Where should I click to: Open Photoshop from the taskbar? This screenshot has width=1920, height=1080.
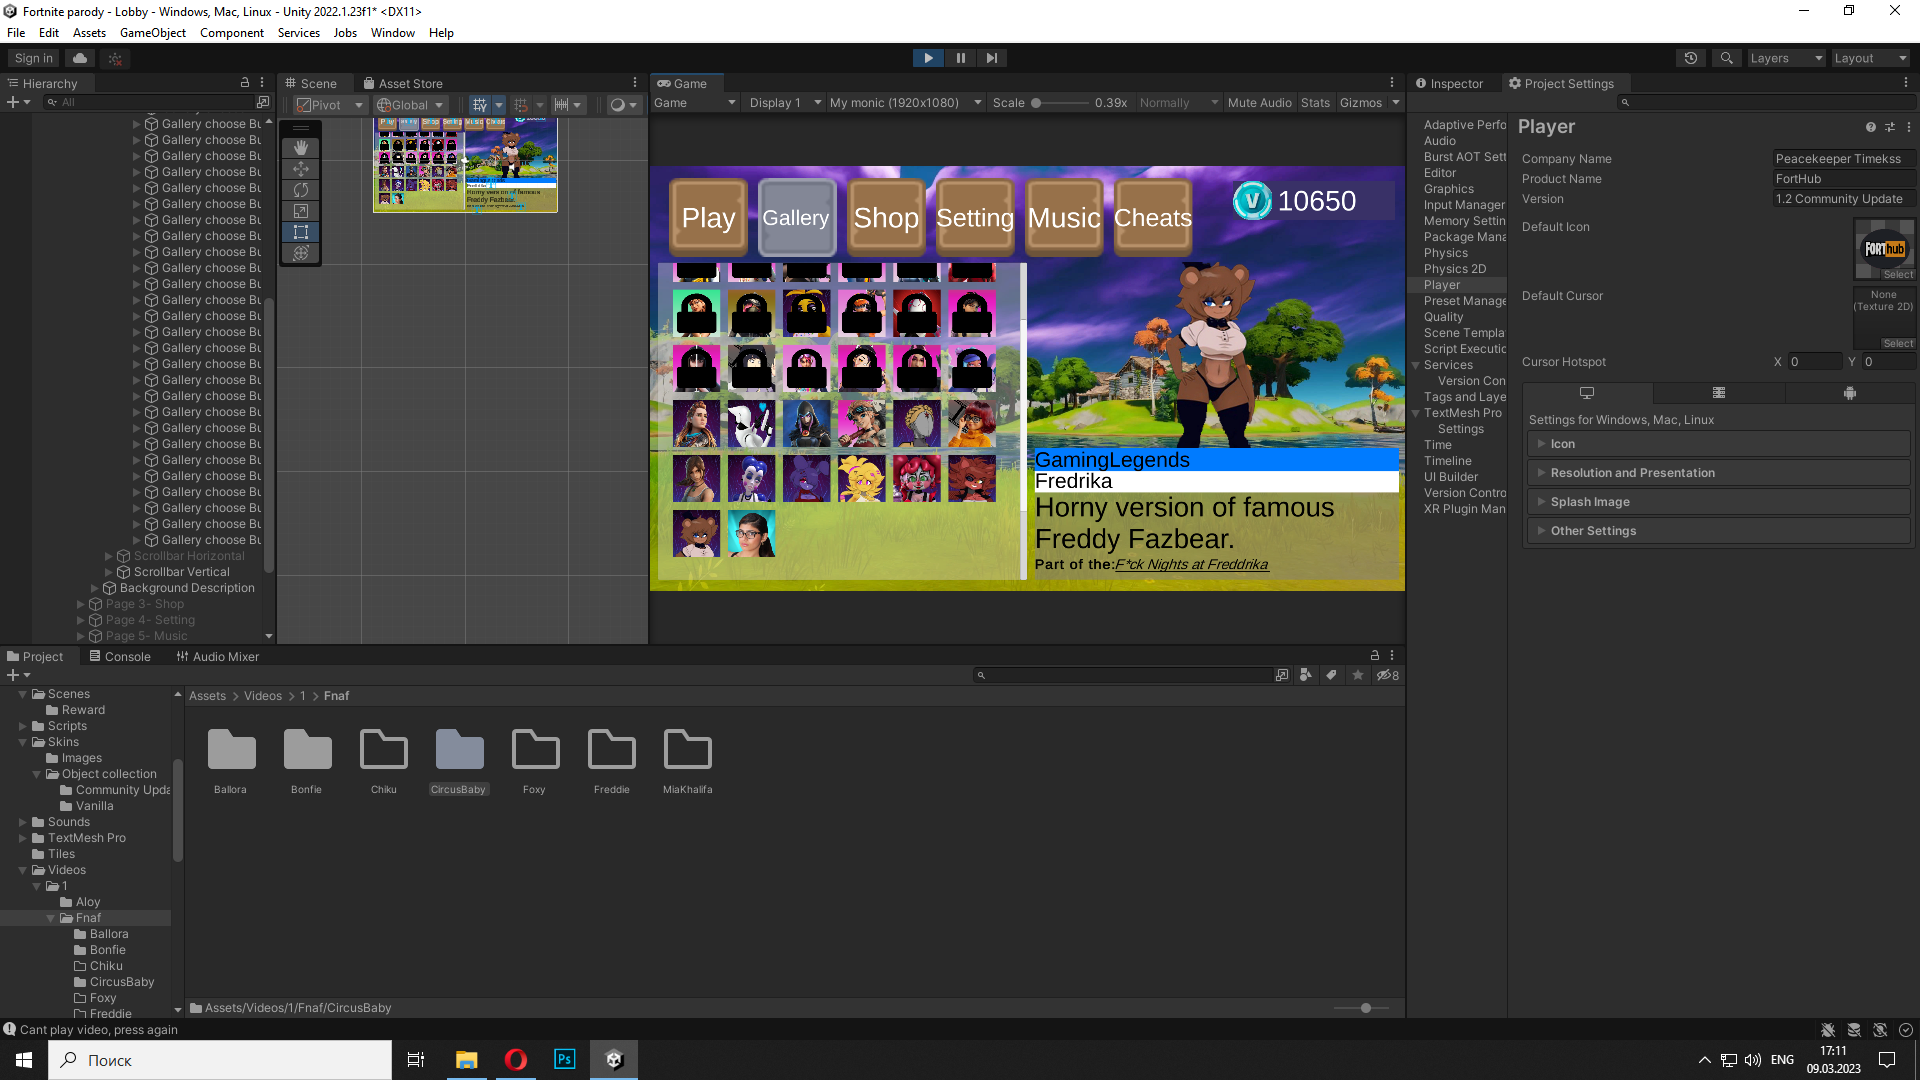click(565, 1059)
